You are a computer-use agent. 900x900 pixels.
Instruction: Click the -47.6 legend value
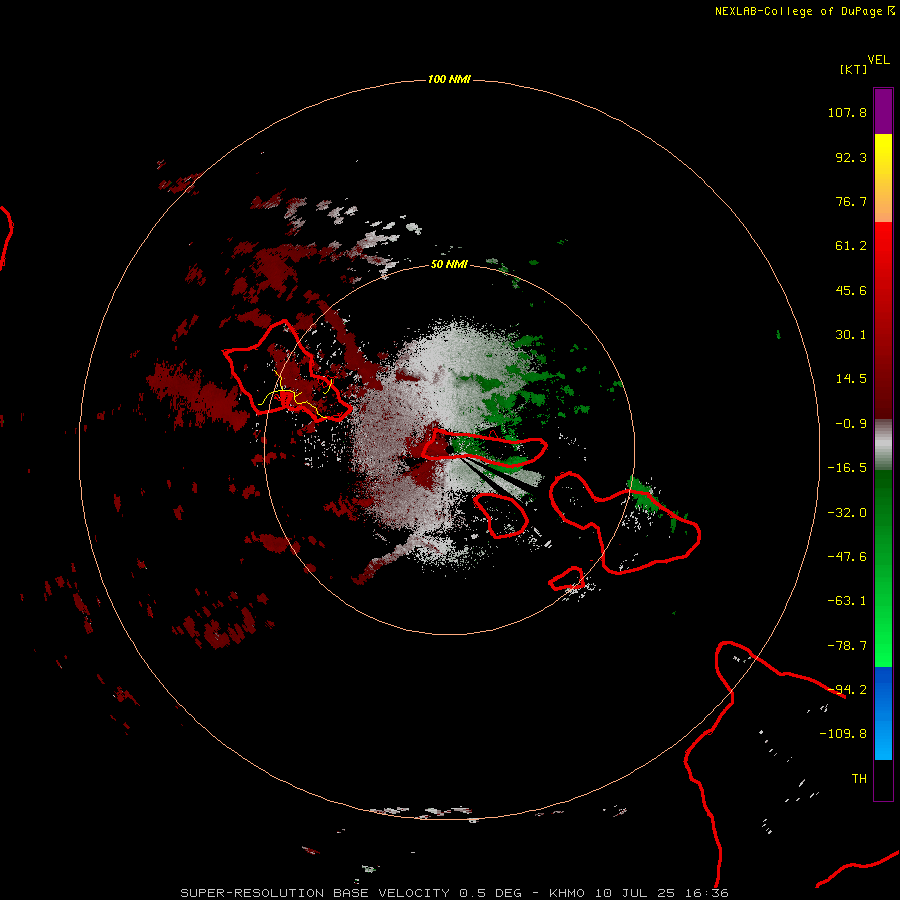tap(847, 557)
